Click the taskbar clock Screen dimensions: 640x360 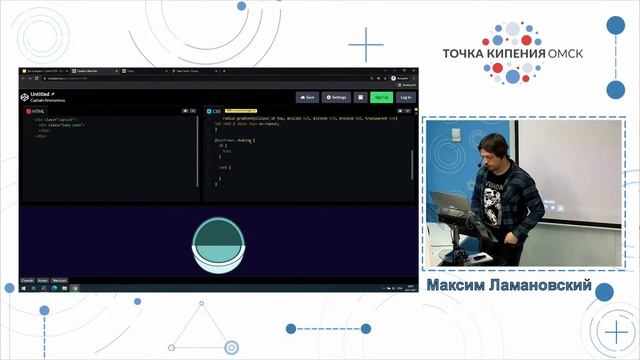coord(410,288)
